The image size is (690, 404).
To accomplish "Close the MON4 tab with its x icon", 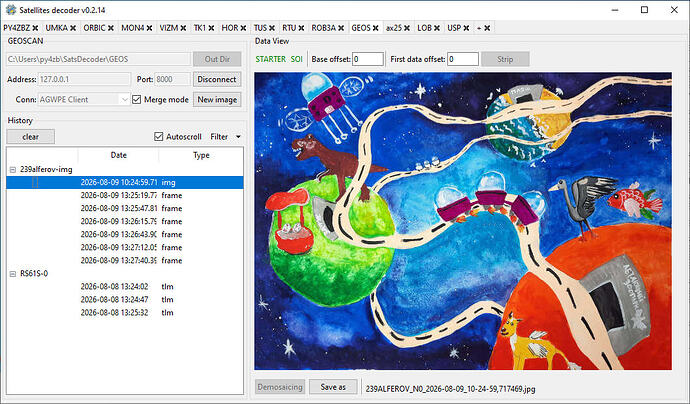I will point(150,28).
